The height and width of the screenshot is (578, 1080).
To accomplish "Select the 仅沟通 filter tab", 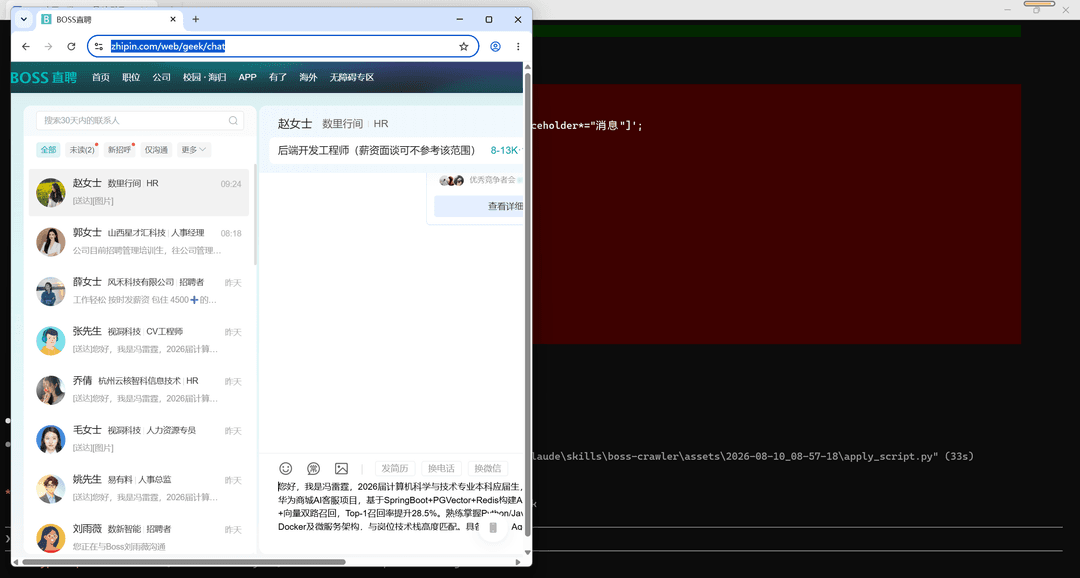I will (x=156, y=149).
